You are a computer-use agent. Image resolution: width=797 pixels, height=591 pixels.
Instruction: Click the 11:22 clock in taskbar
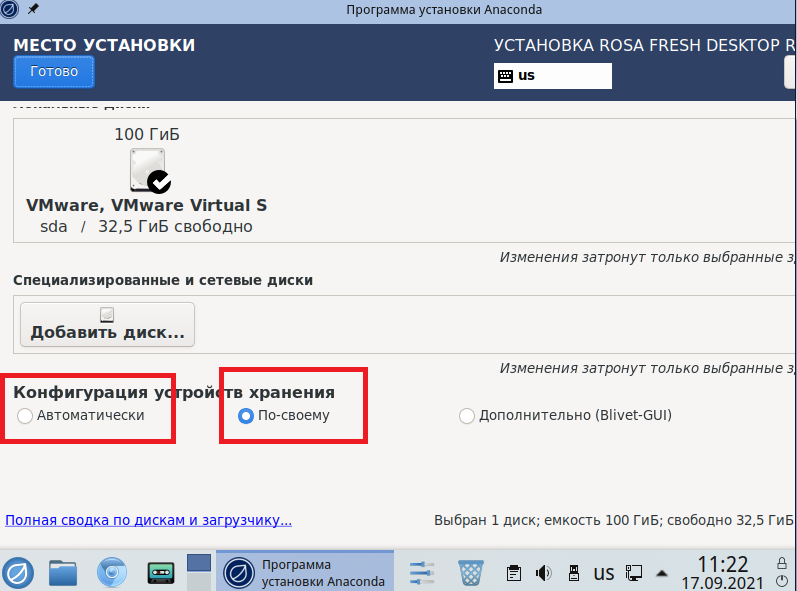(x=722, y=564)
